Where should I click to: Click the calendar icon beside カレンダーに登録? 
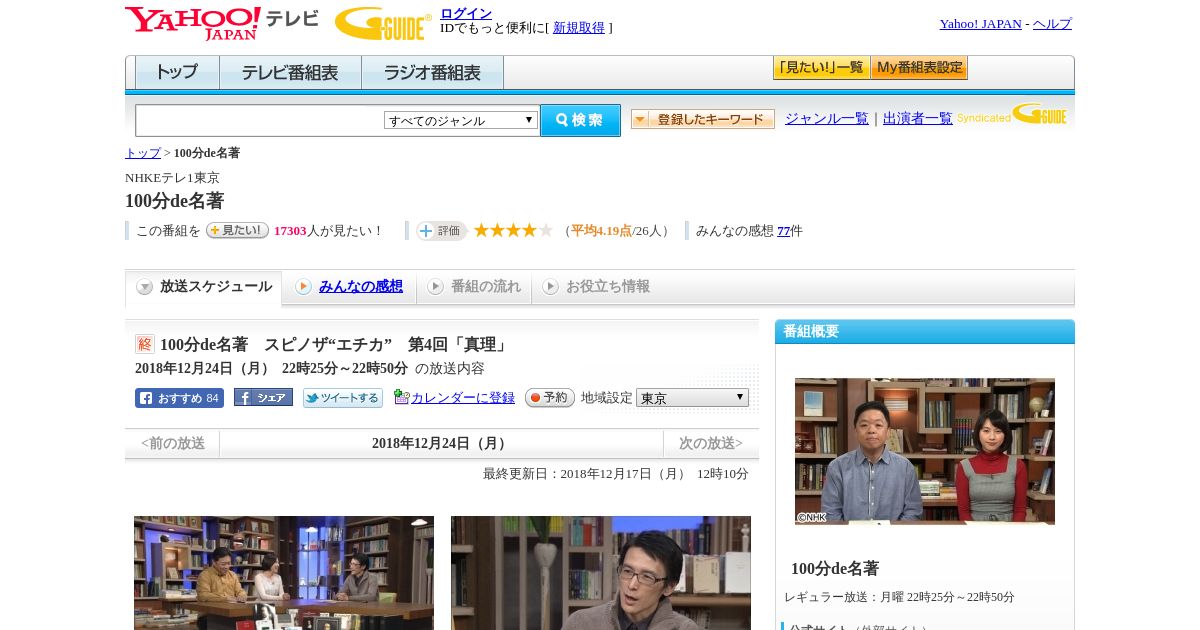pyautogui.click(x=401, y=396)
